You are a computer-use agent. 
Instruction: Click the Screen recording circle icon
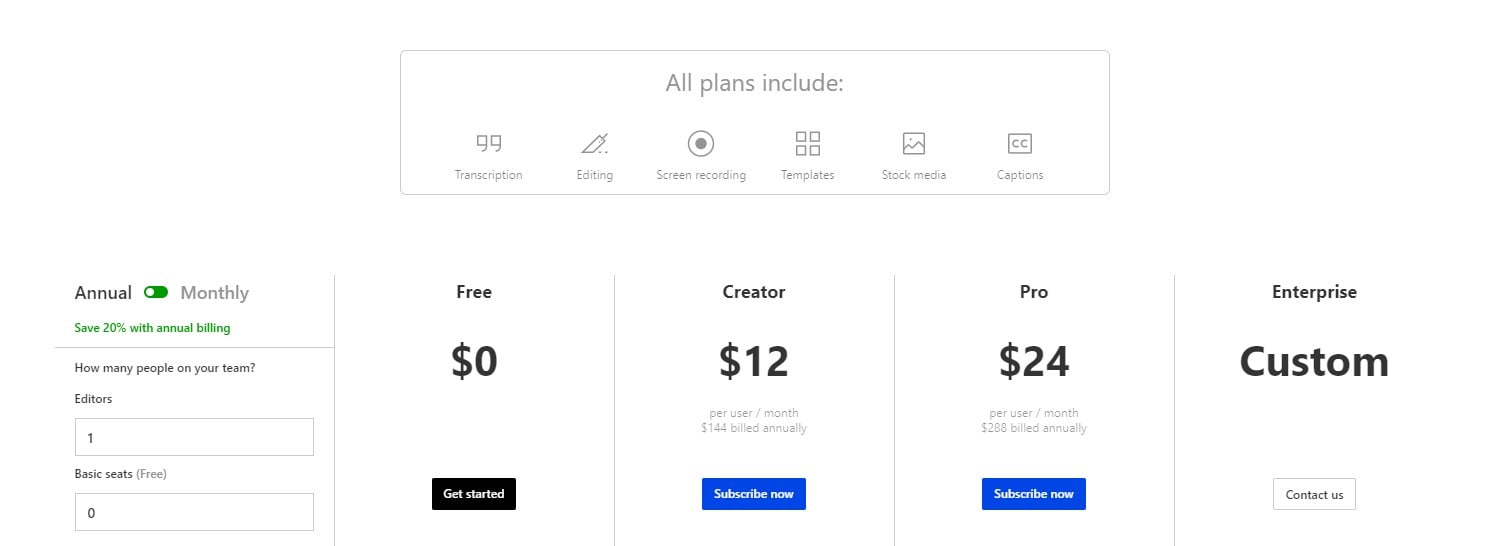701,143
